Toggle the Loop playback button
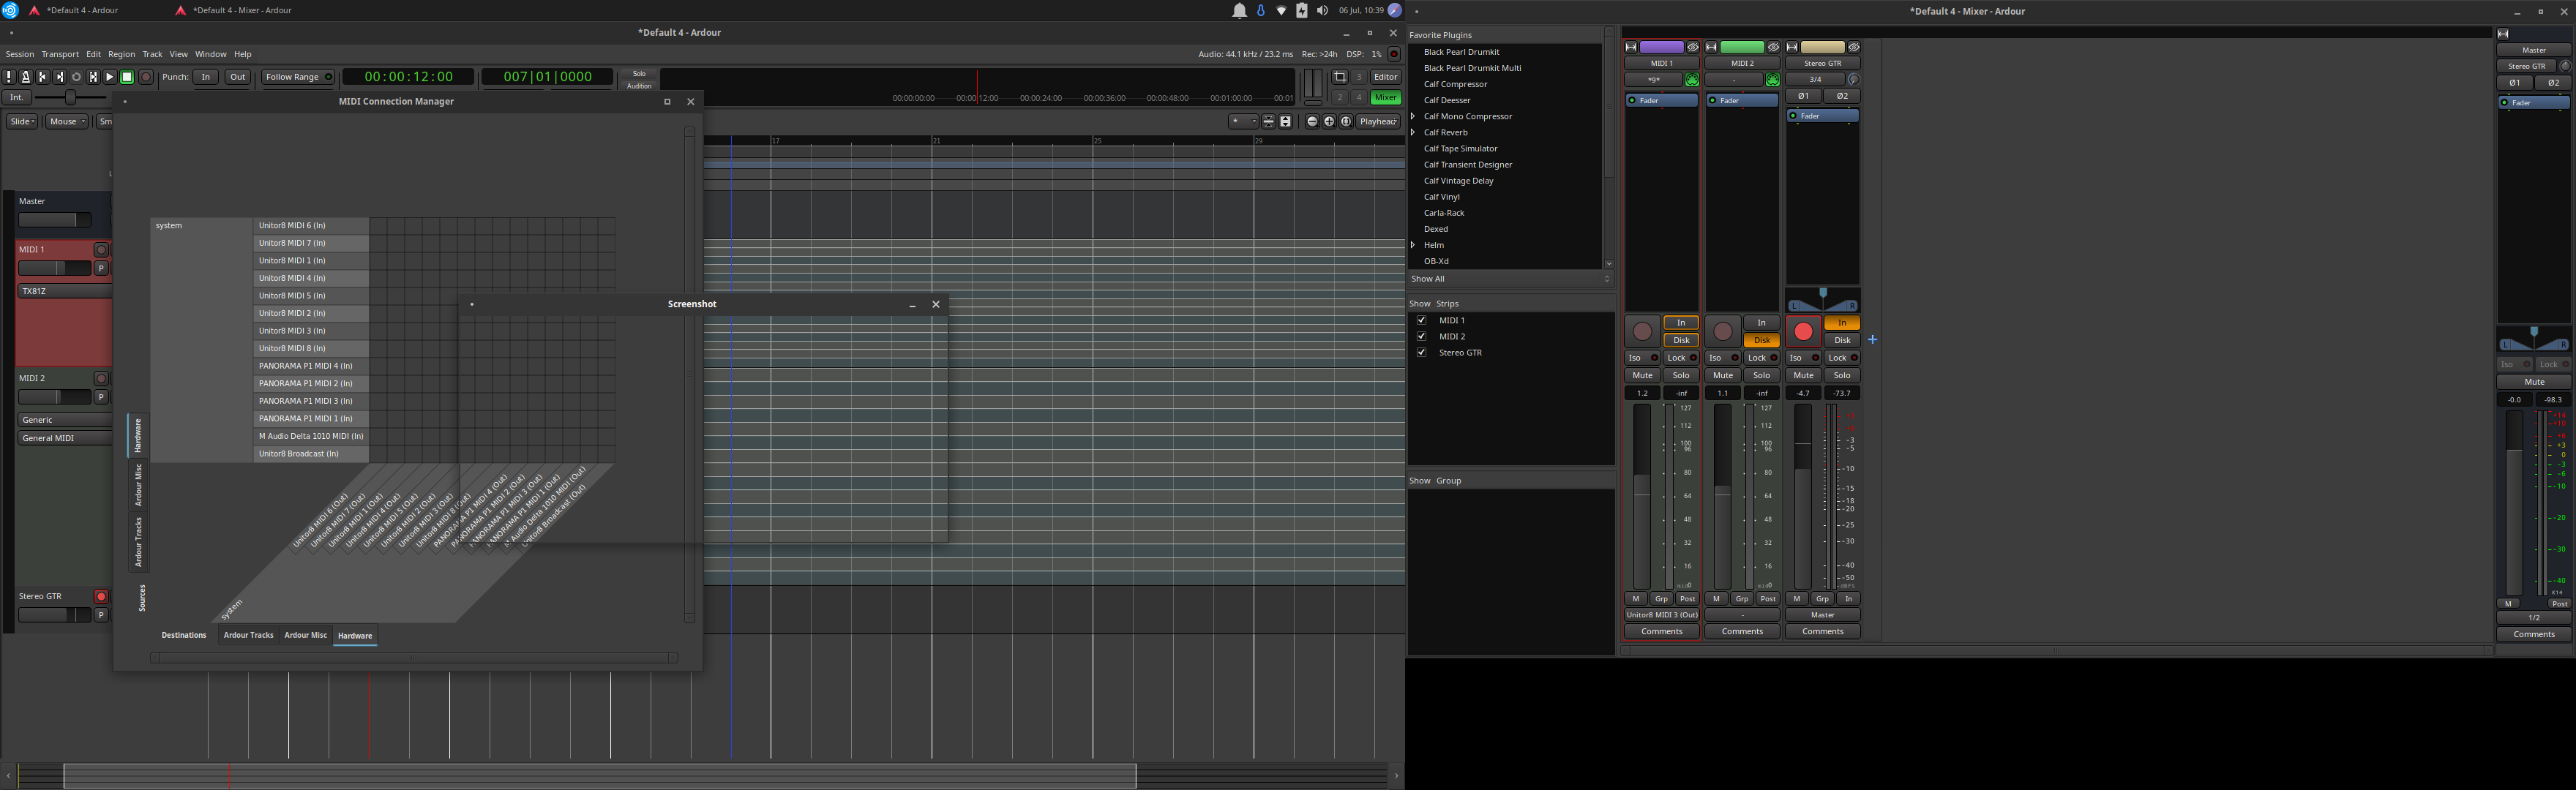The height and width of the screenshot is (790, 2576). point(76,77)
